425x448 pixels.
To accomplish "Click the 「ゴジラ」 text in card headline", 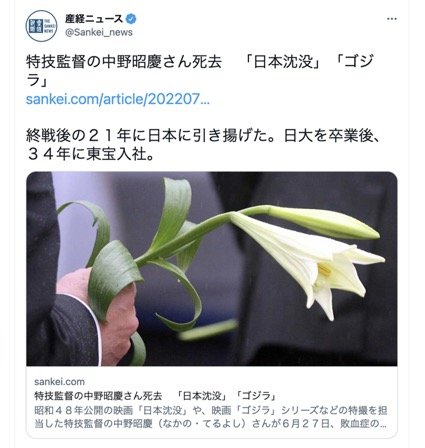I will pyautogui.click(x=257, y=396).
